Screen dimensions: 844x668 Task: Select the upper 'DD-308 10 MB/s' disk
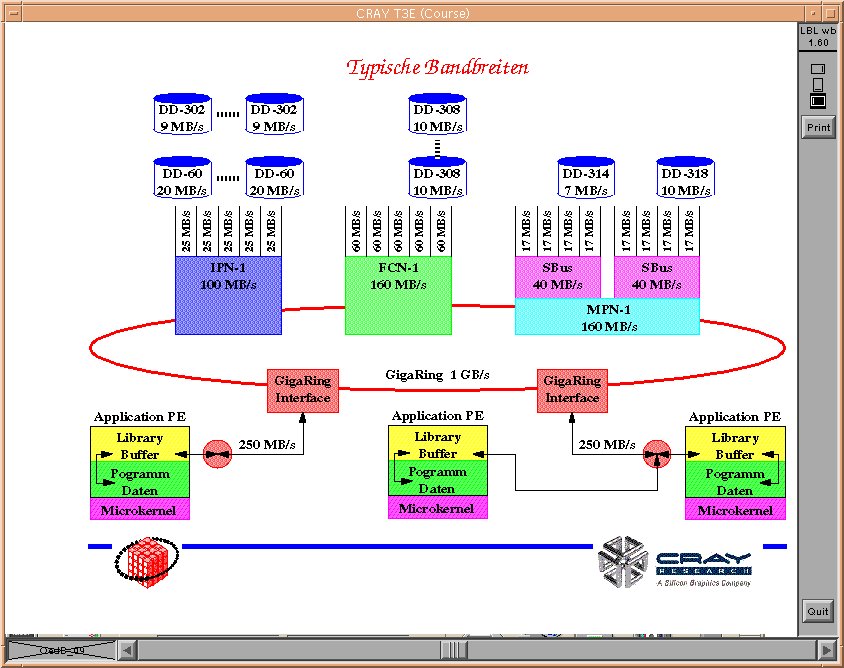tap(437, 114)
